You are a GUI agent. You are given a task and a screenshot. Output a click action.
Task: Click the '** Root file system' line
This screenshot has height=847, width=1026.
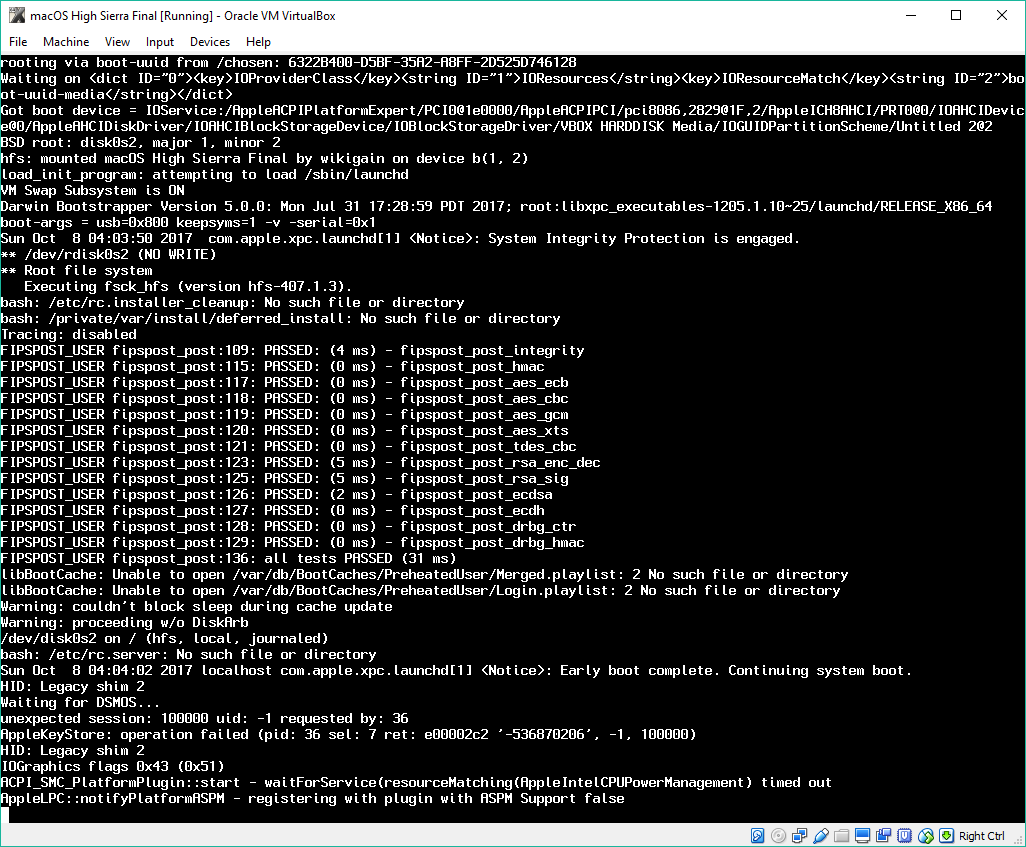(77, 270)
